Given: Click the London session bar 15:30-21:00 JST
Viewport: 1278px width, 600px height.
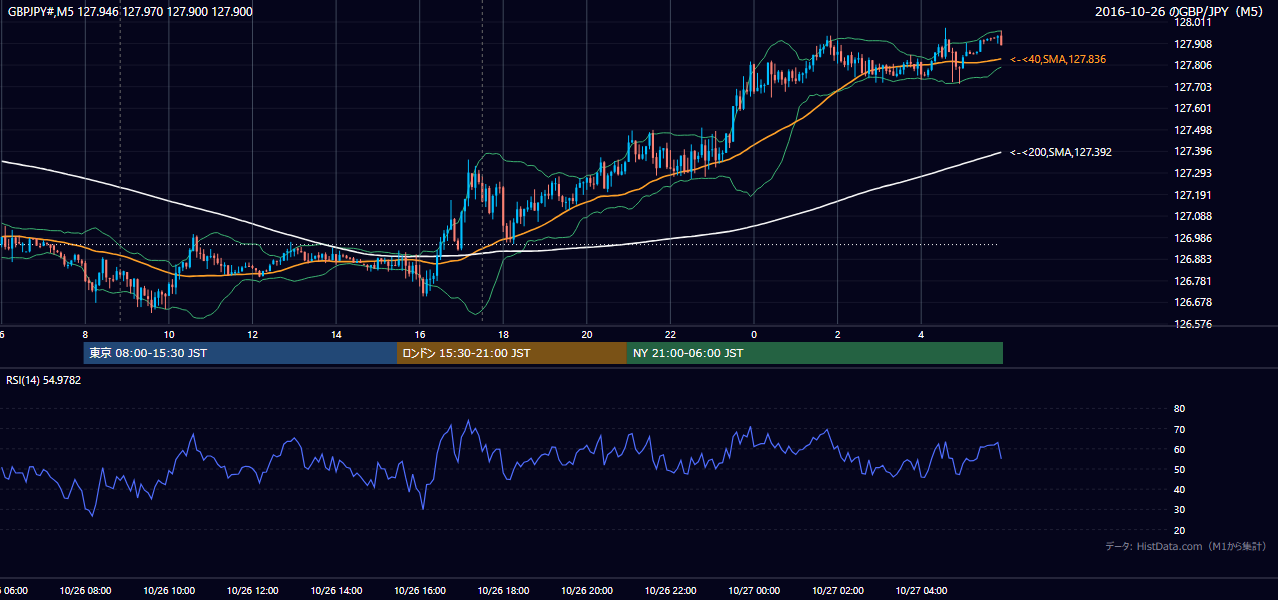Looking at the screenshot, I should 512,353.
